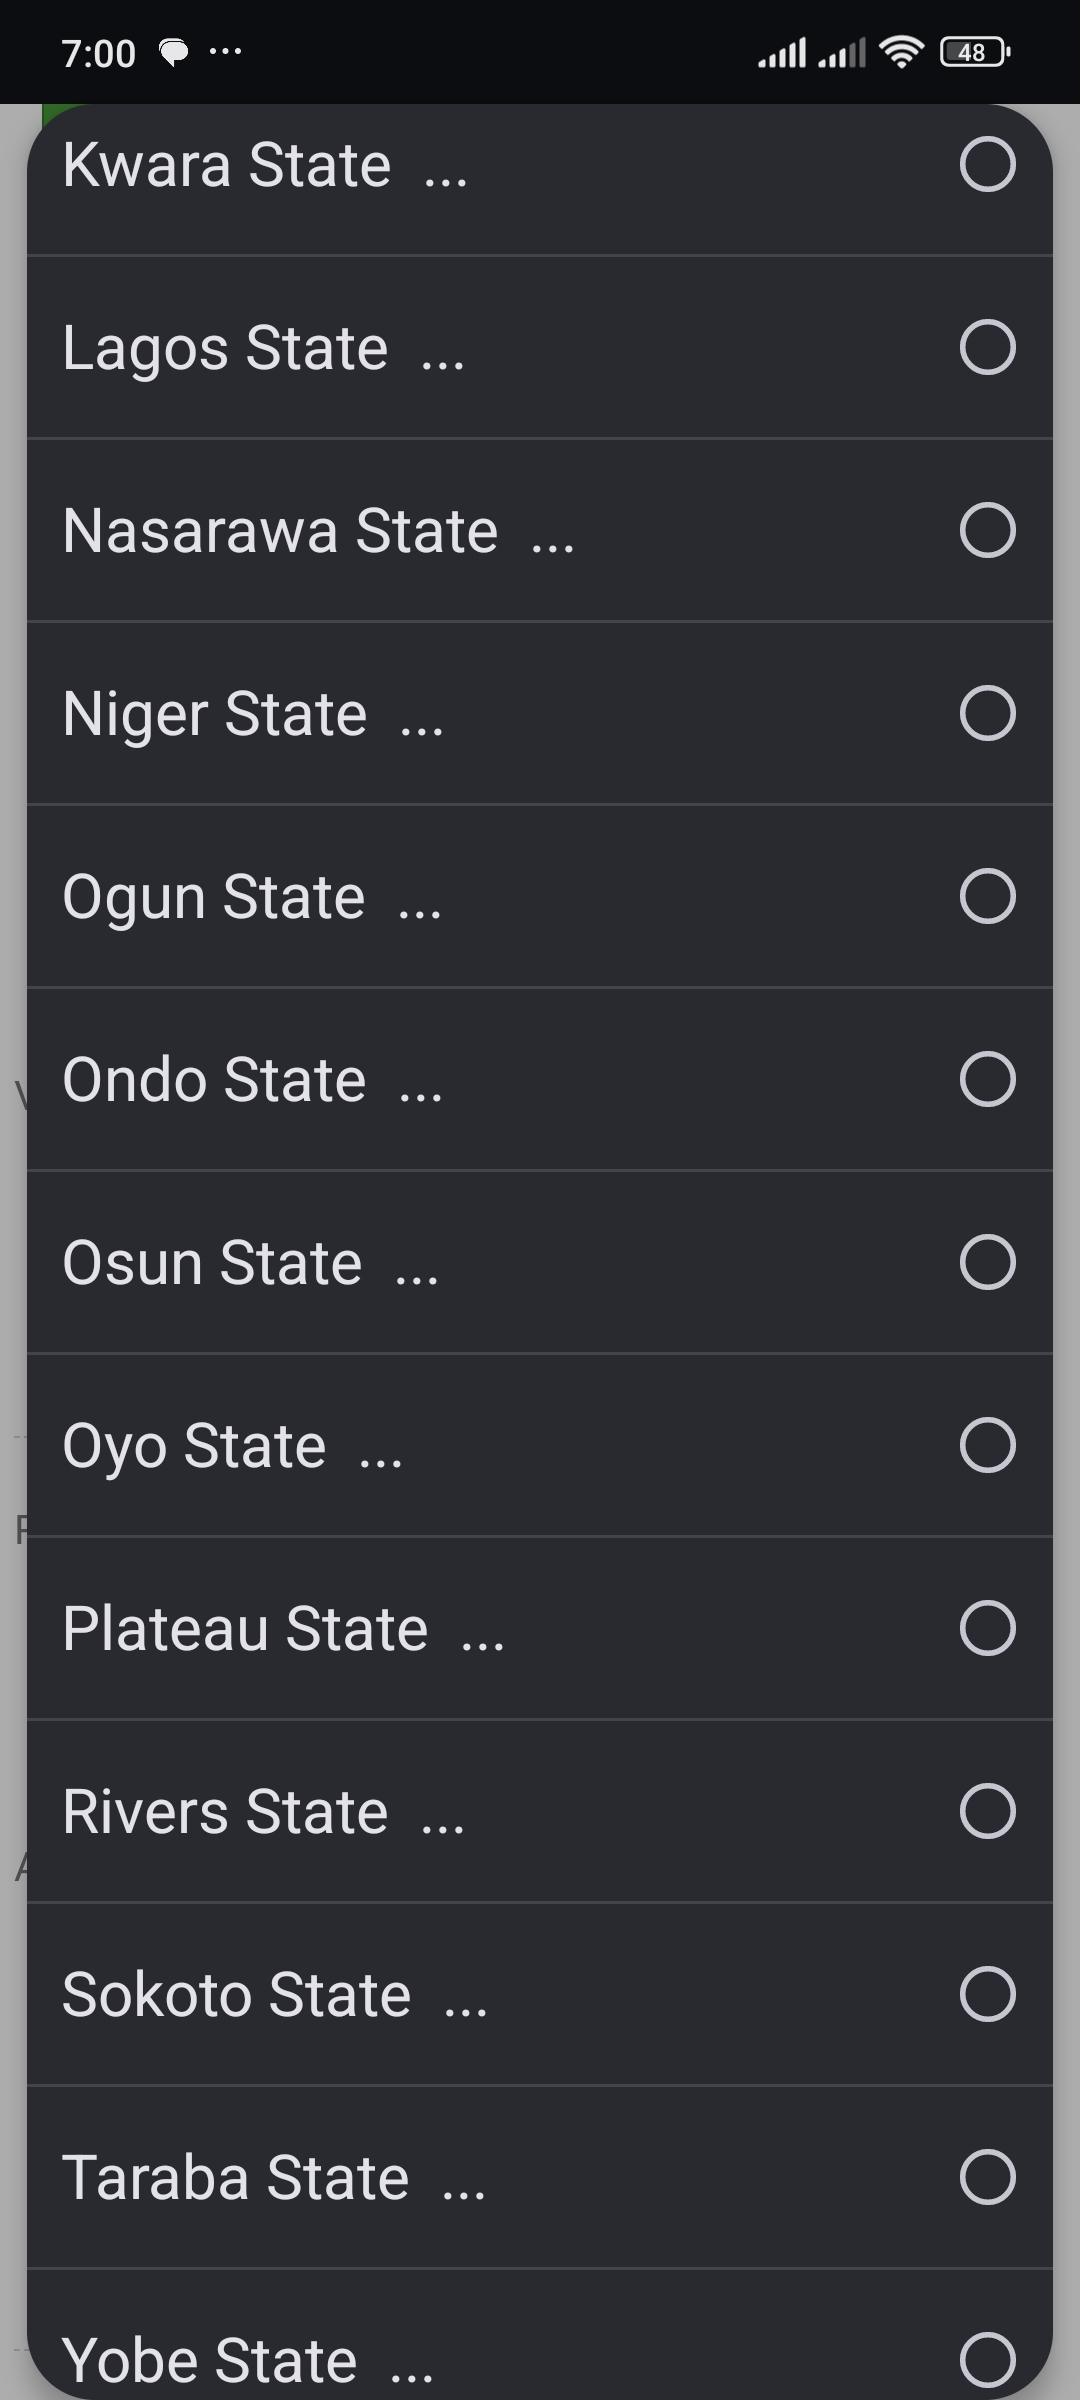Choose the Nasarawa State radio circle
1080x2400 pixels.
coord(987,530)
